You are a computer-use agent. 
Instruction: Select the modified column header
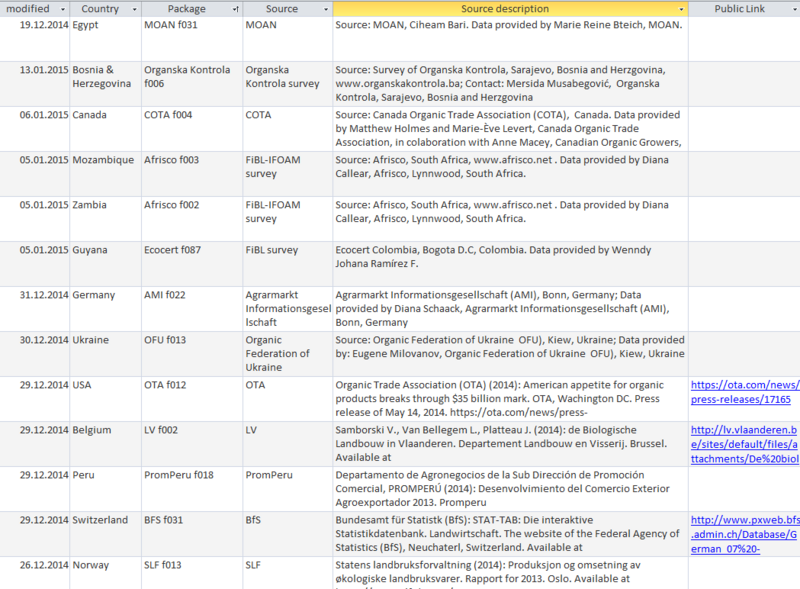pyautogui.click(x=34, y=9)
